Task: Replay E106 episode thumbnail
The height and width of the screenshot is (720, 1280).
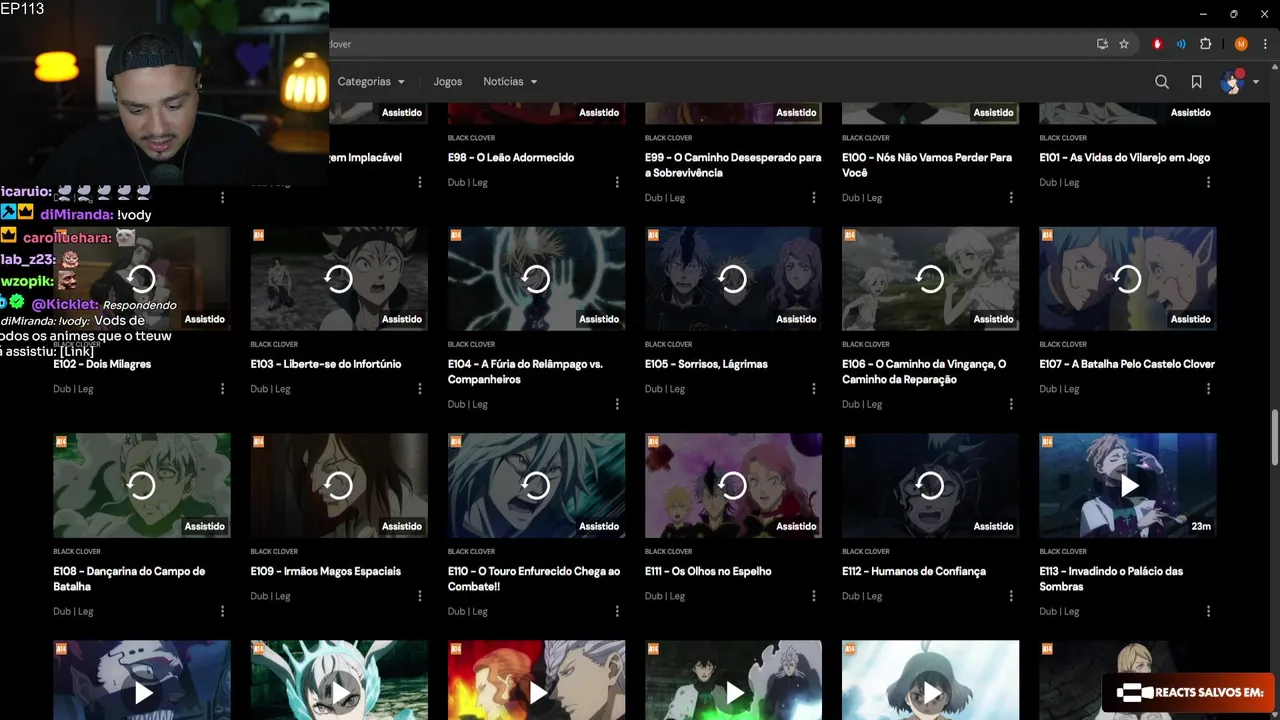Action: coord(930,279)
